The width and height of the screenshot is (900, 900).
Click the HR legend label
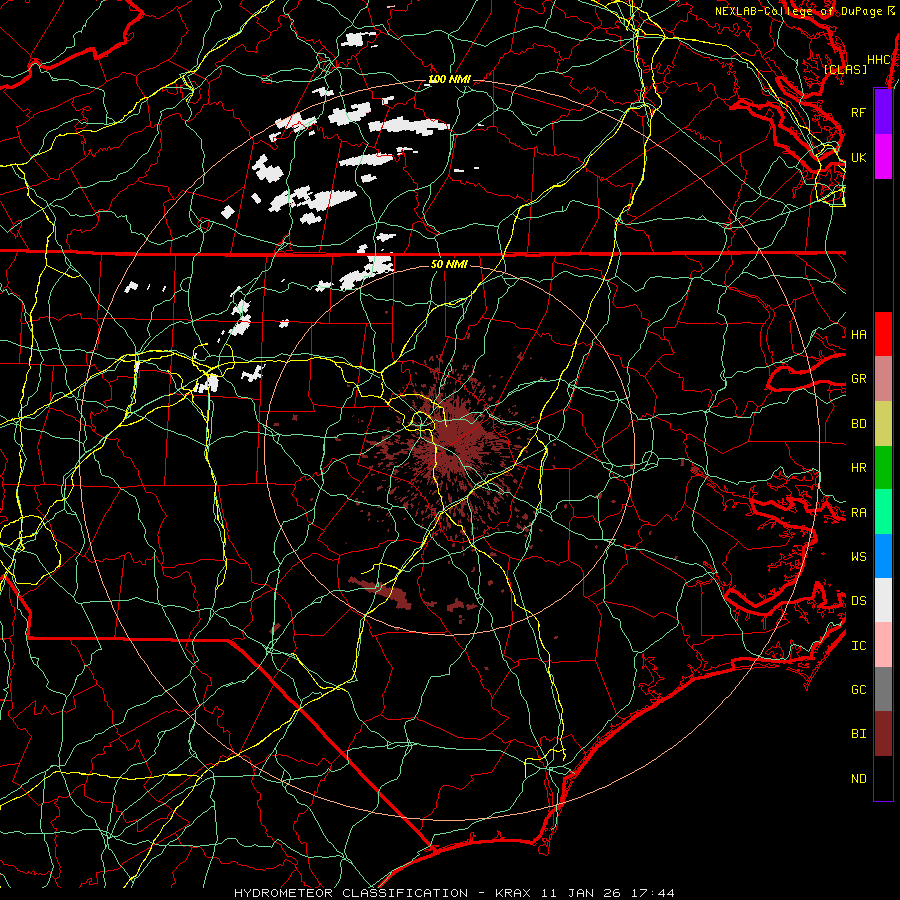858,468
